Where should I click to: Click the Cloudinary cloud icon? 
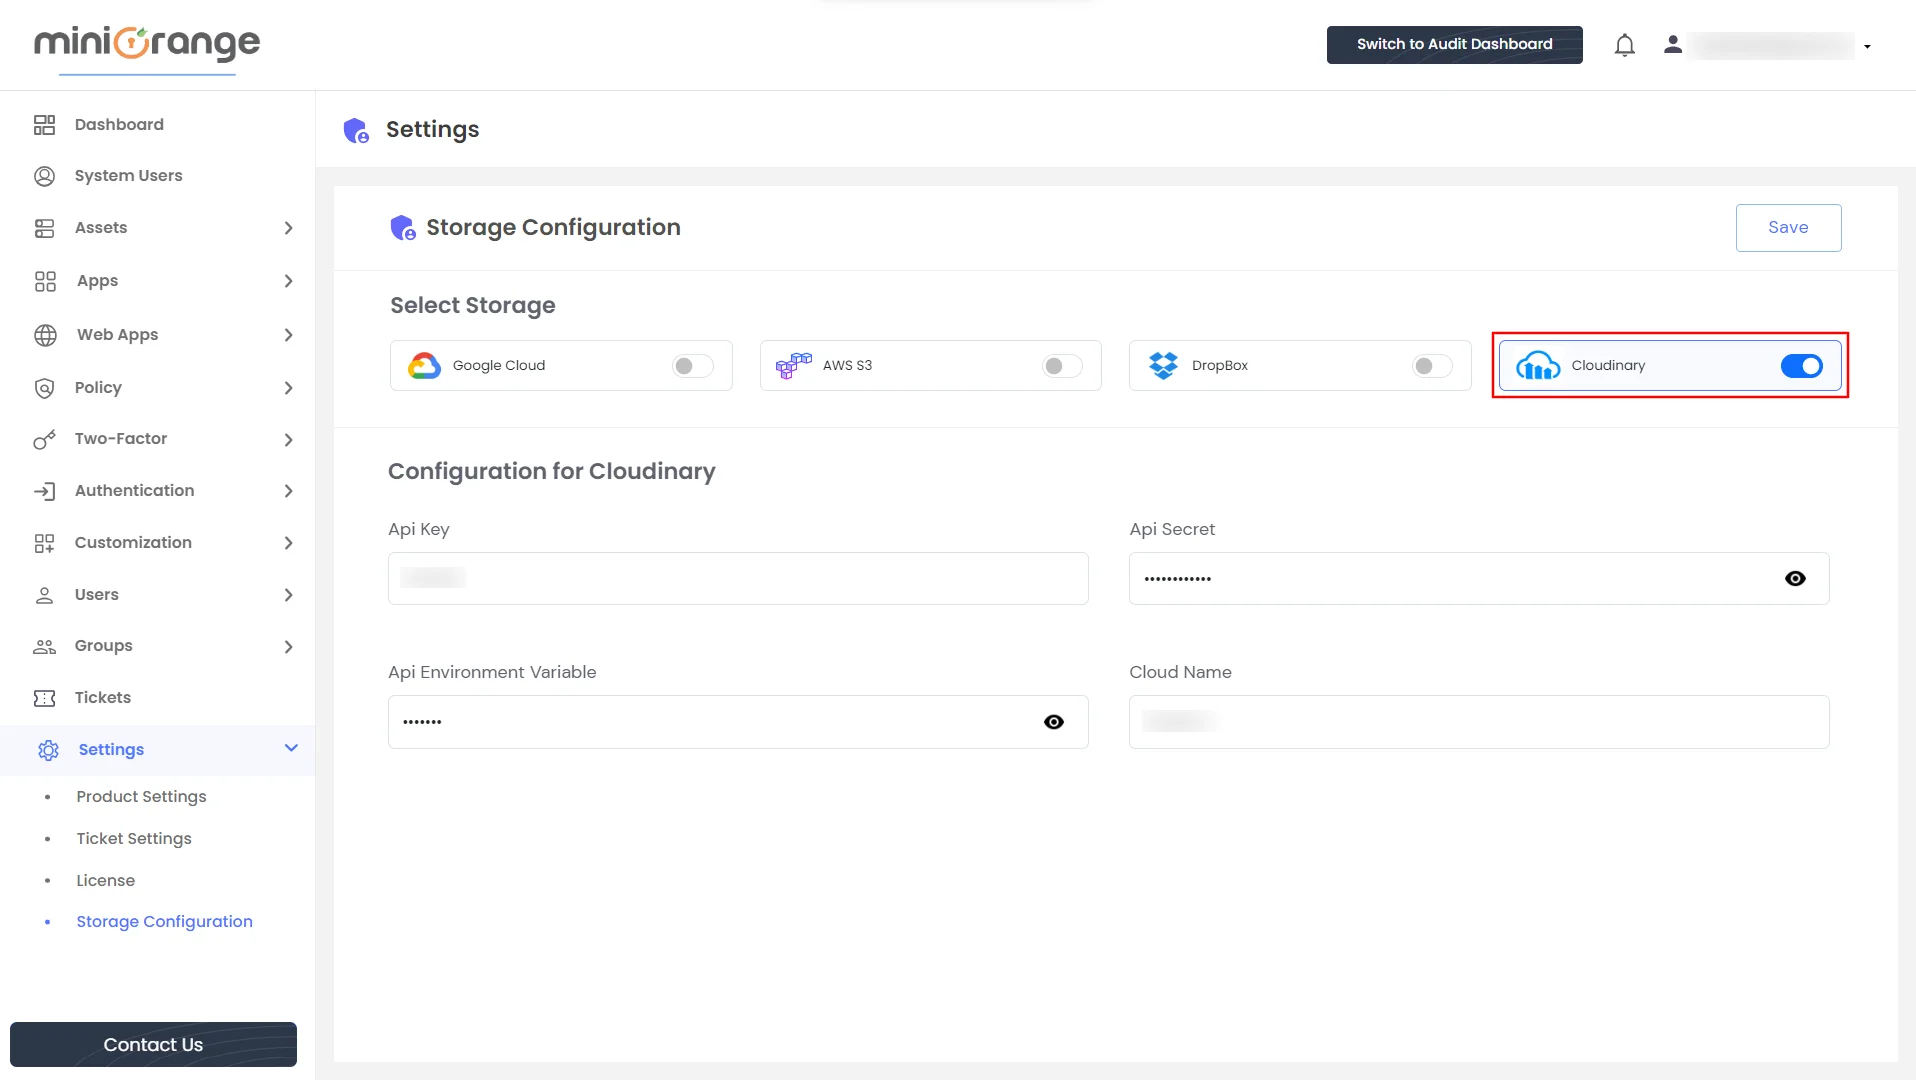pos(1538,365)
